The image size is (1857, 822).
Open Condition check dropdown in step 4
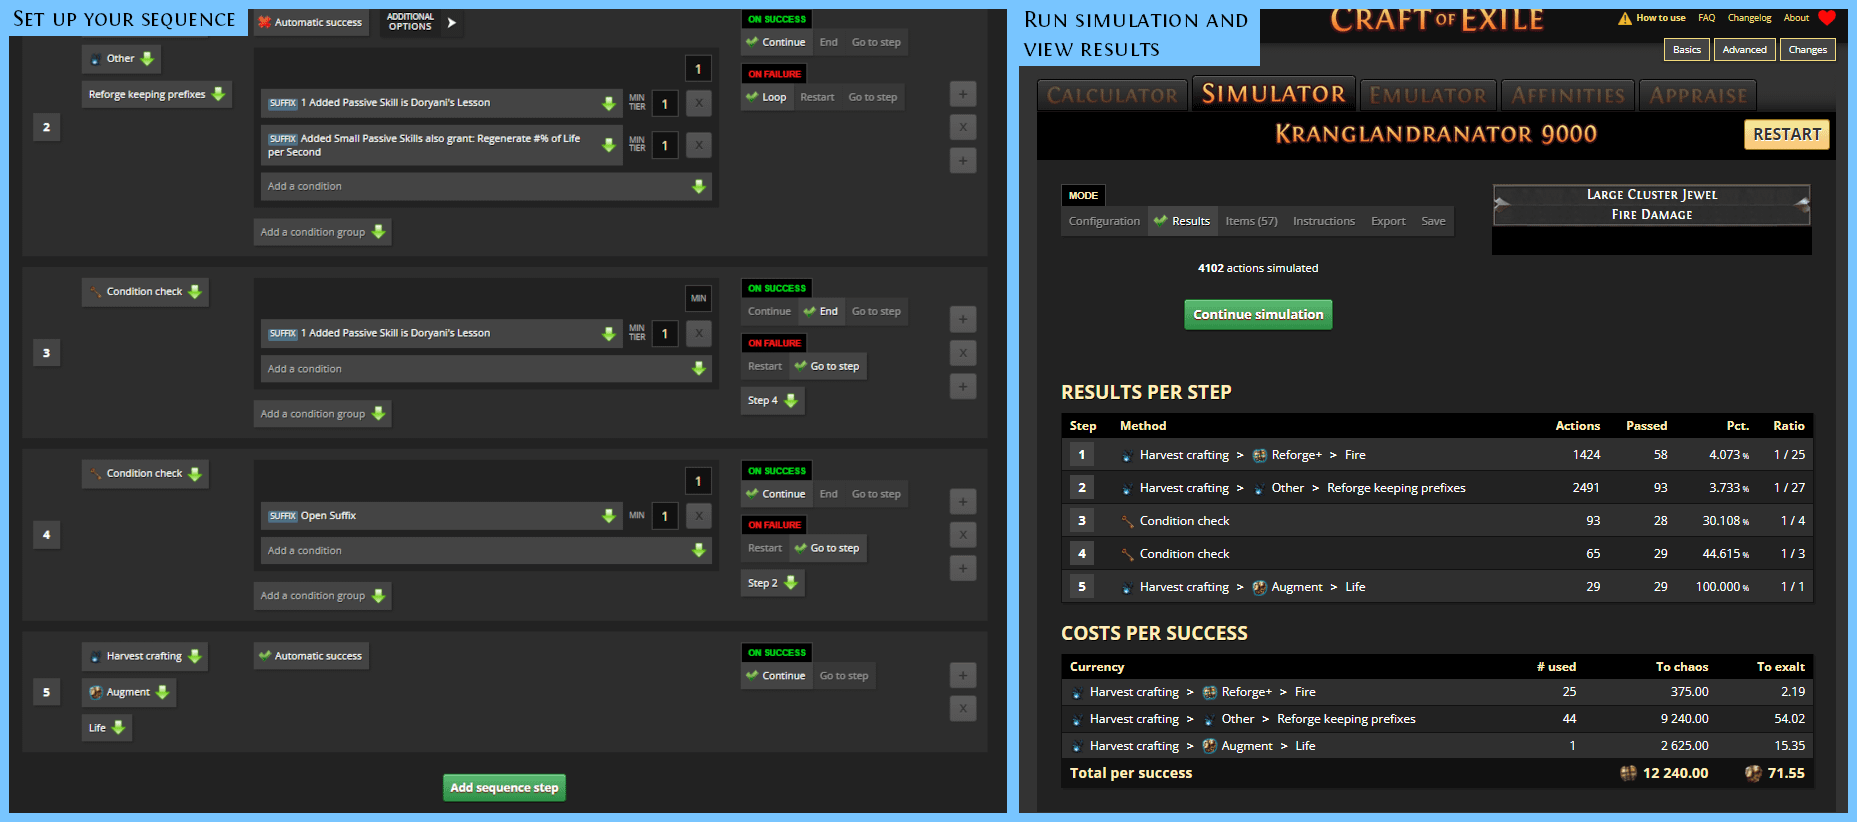tap(145, 474)
